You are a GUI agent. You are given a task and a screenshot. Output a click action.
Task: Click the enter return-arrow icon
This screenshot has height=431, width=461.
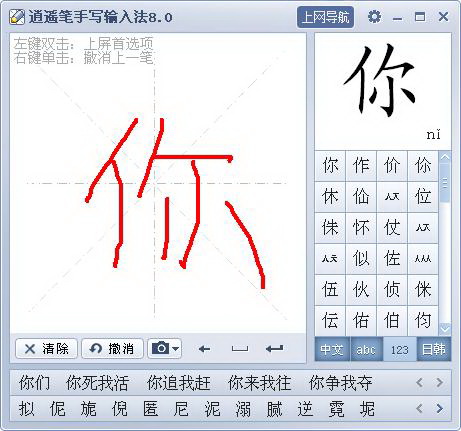pyautogui.click(x=275, y=349)
